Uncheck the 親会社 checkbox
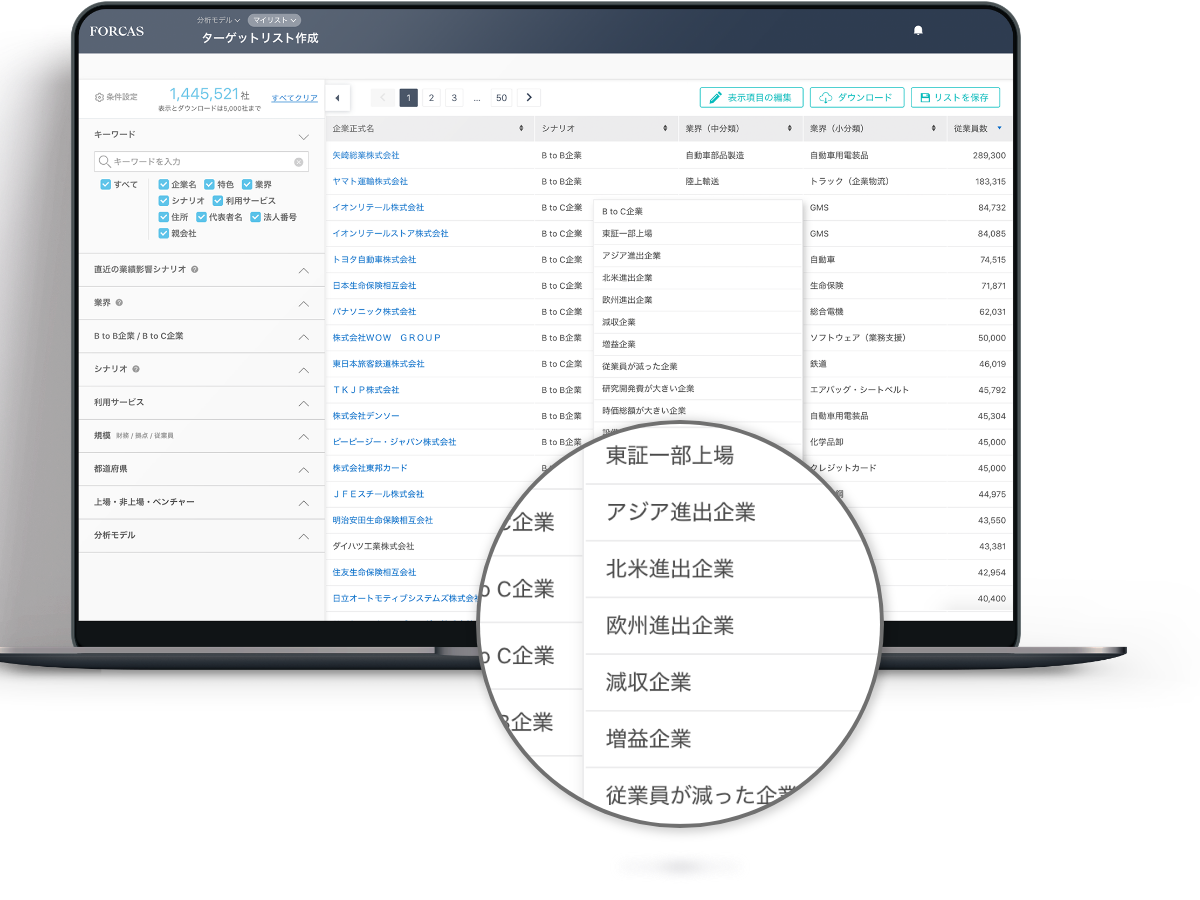Image resolution: width=1200 pixels, height=900 pixels. tap(164, 233)
